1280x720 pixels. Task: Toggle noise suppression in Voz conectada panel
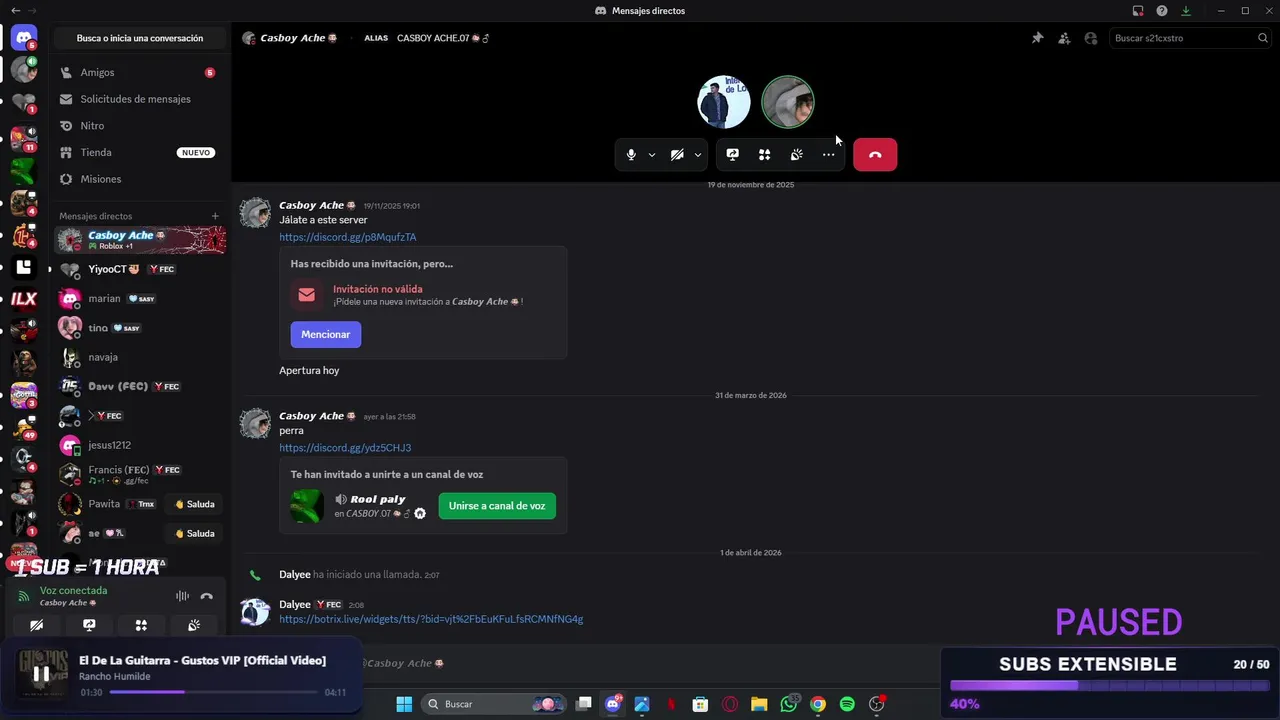[x=182, y=596]
